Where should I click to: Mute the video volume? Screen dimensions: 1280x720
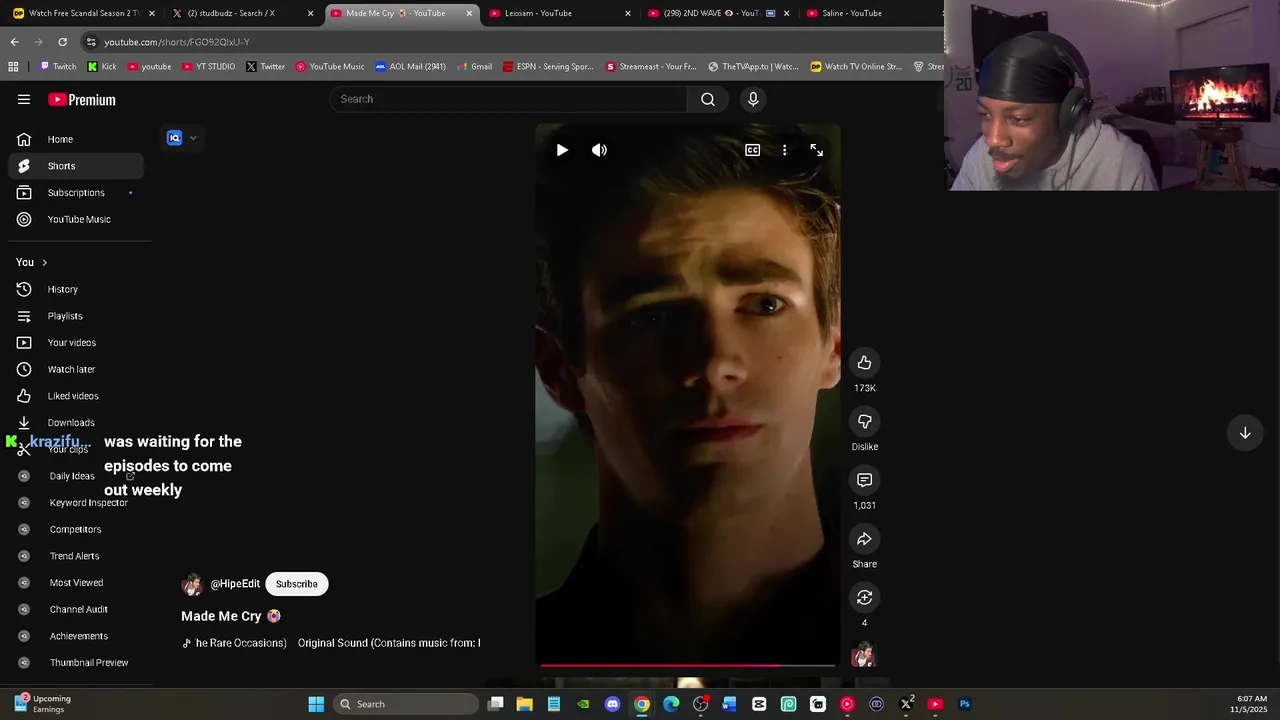coord(599,150)
